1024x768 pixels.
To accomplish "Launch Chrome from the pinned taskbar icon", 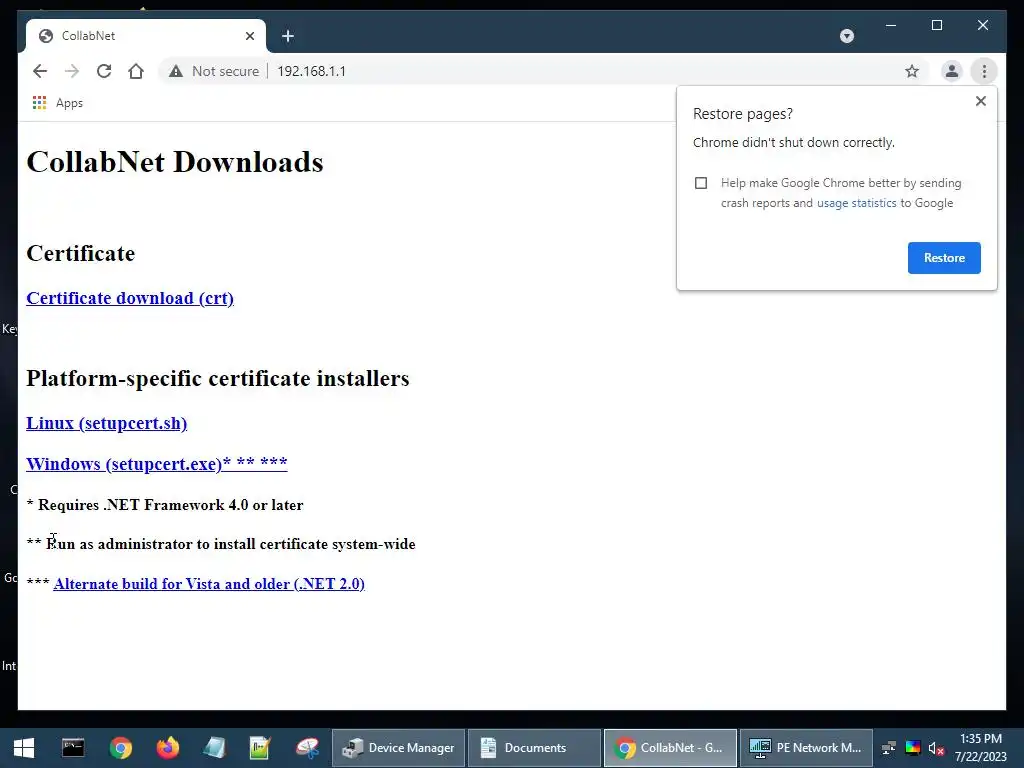I will 120,748.
